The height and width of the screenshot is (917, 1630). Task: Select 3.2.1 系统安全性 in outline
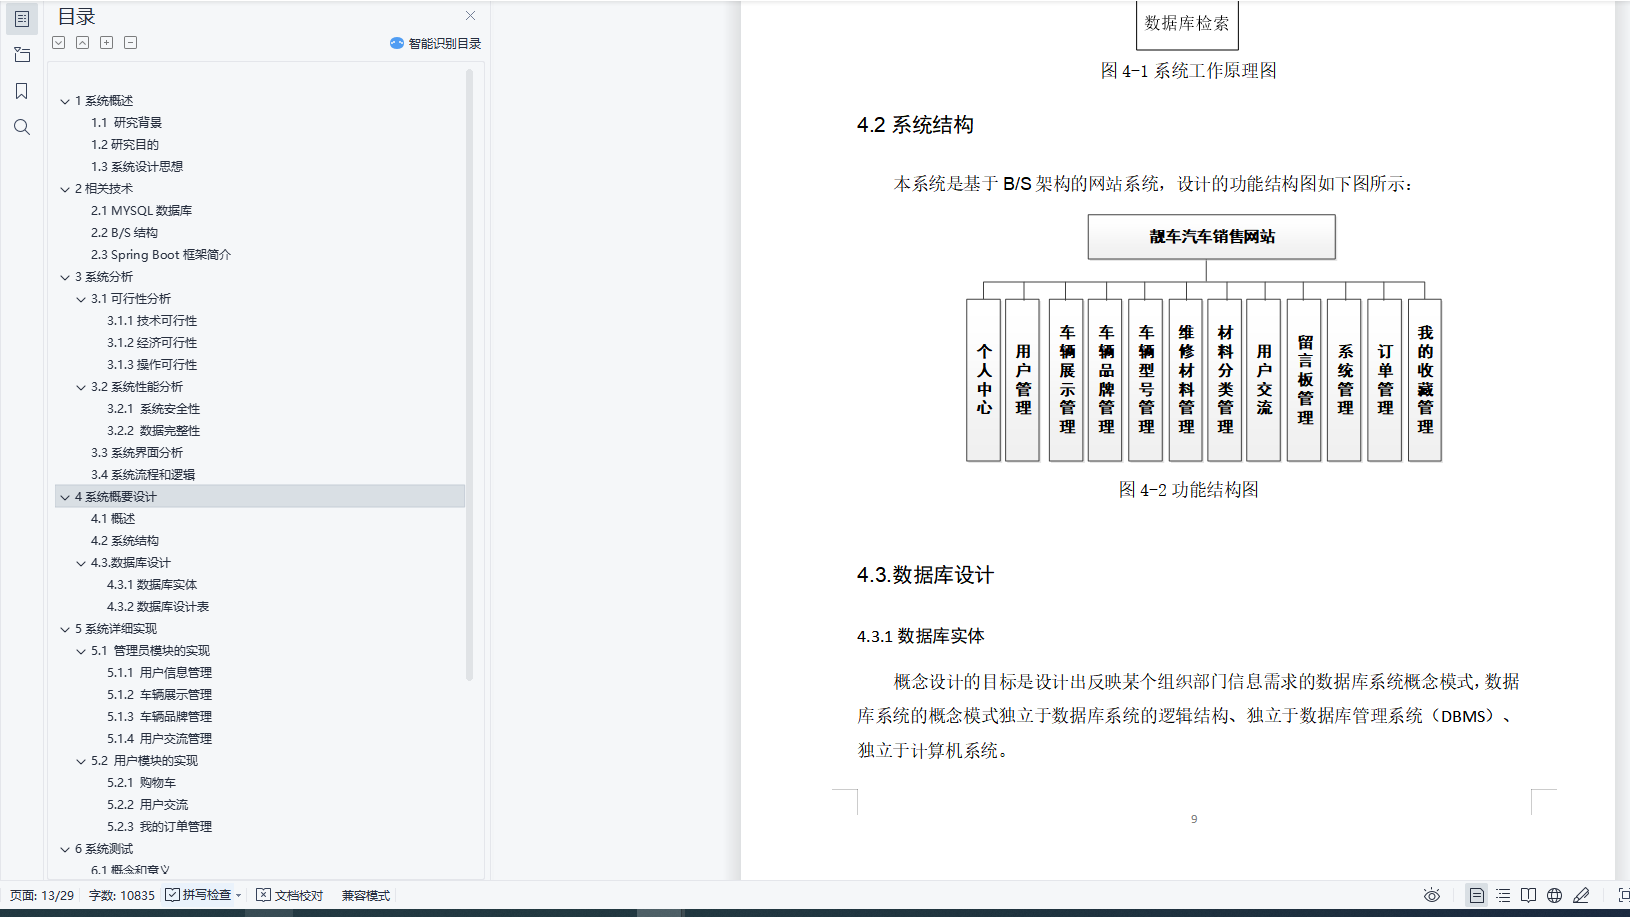pos(153,409)
